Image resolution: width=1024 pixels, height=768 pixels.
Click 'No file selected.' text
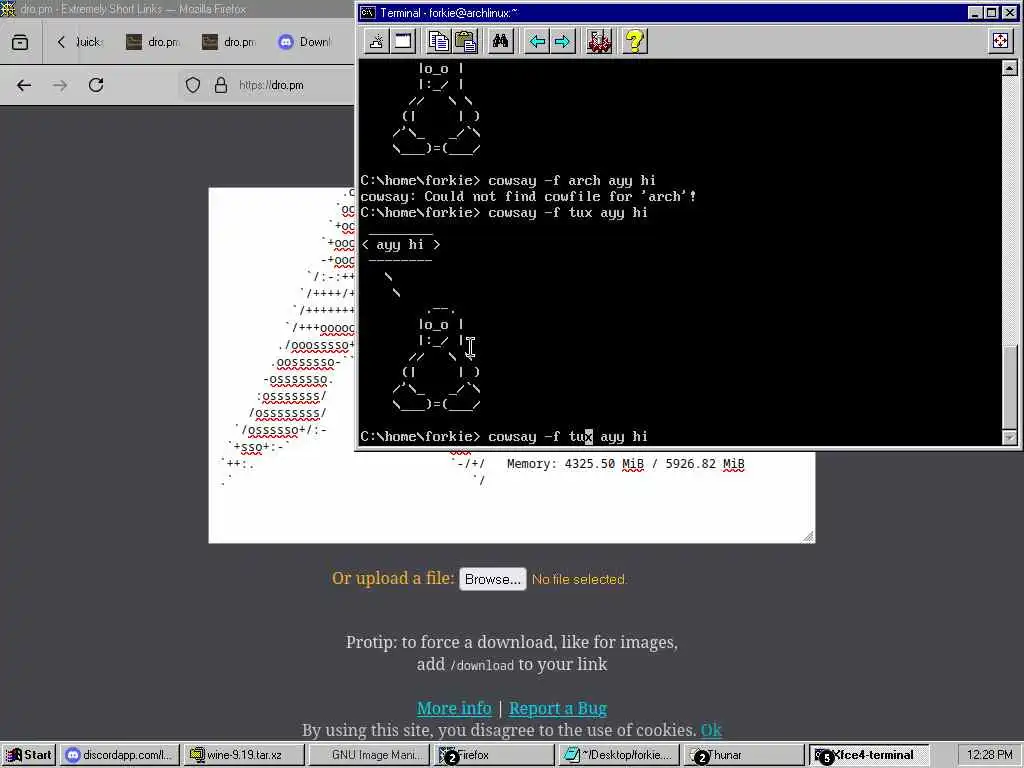[579, 579]
